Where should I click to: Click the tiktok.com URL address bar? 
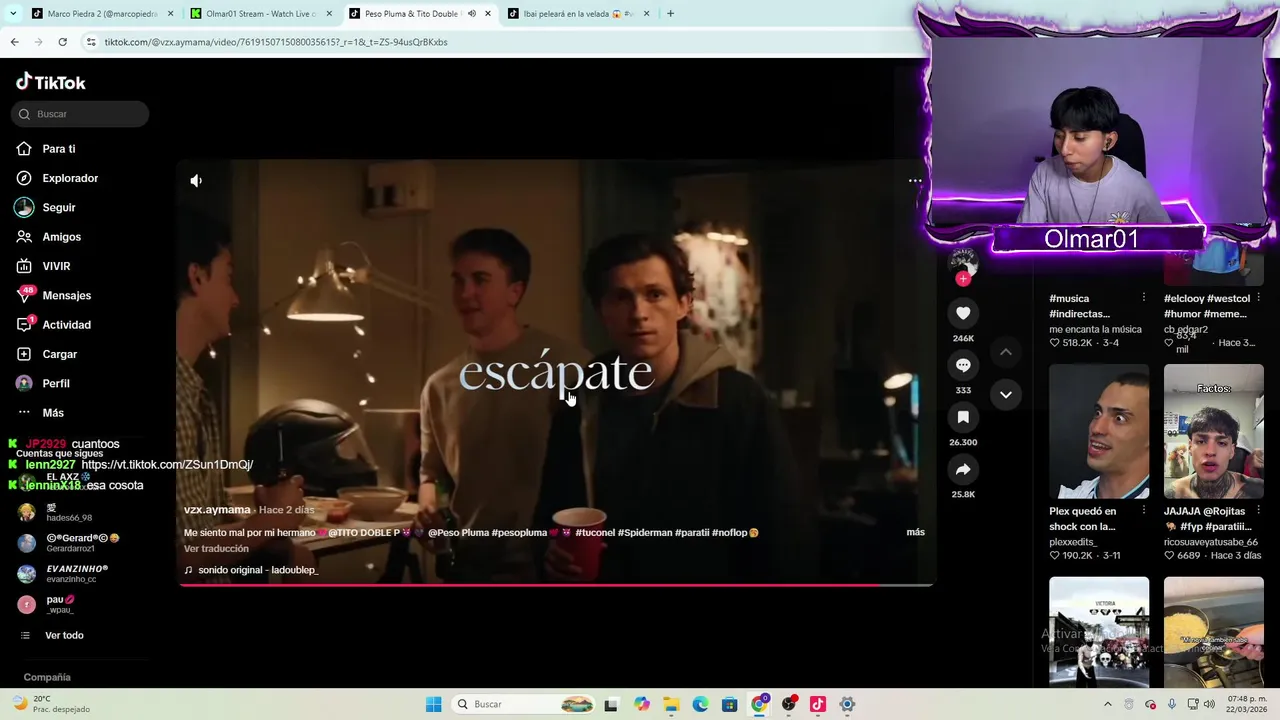point(500,42)
